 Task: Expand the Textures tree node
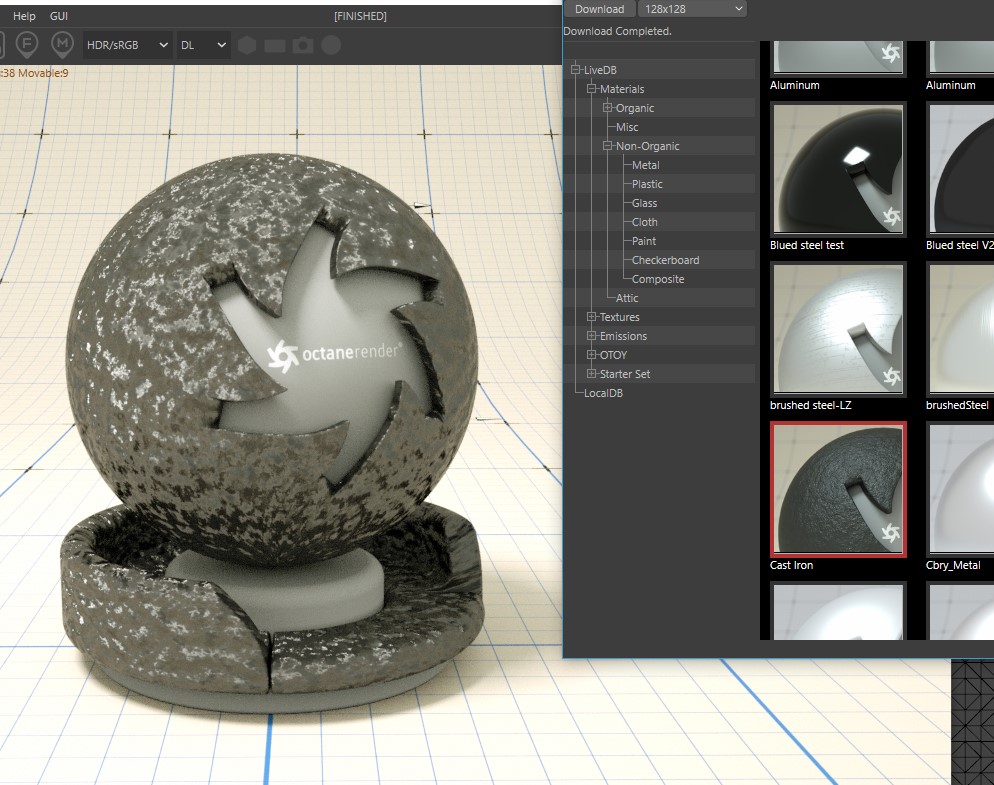coord(591,316)
